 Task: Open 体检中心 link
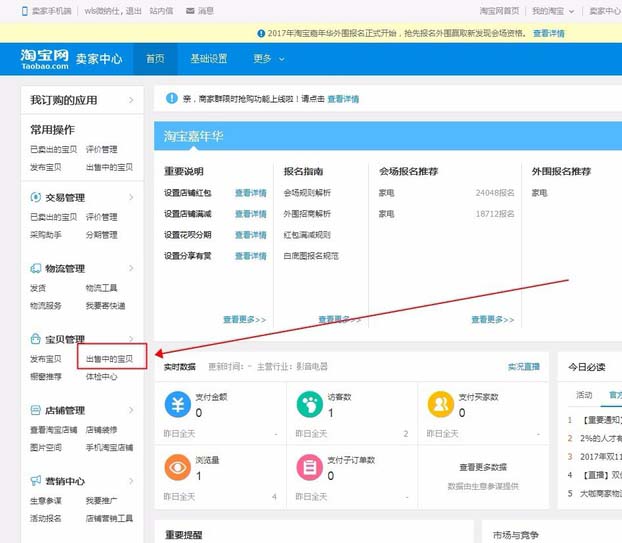[x=102, y=376]
